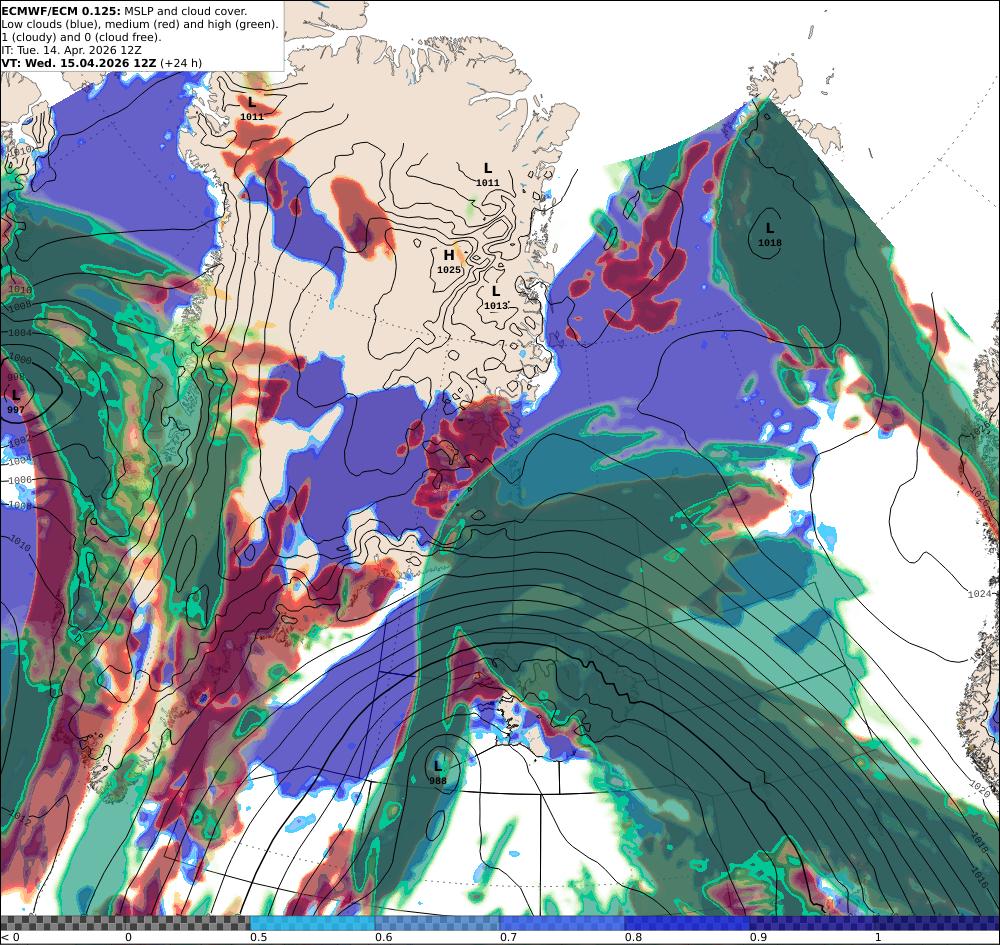Click the '0.6' colorbar tick label
The image size is (1000, 945).
[x=383, y=937]
